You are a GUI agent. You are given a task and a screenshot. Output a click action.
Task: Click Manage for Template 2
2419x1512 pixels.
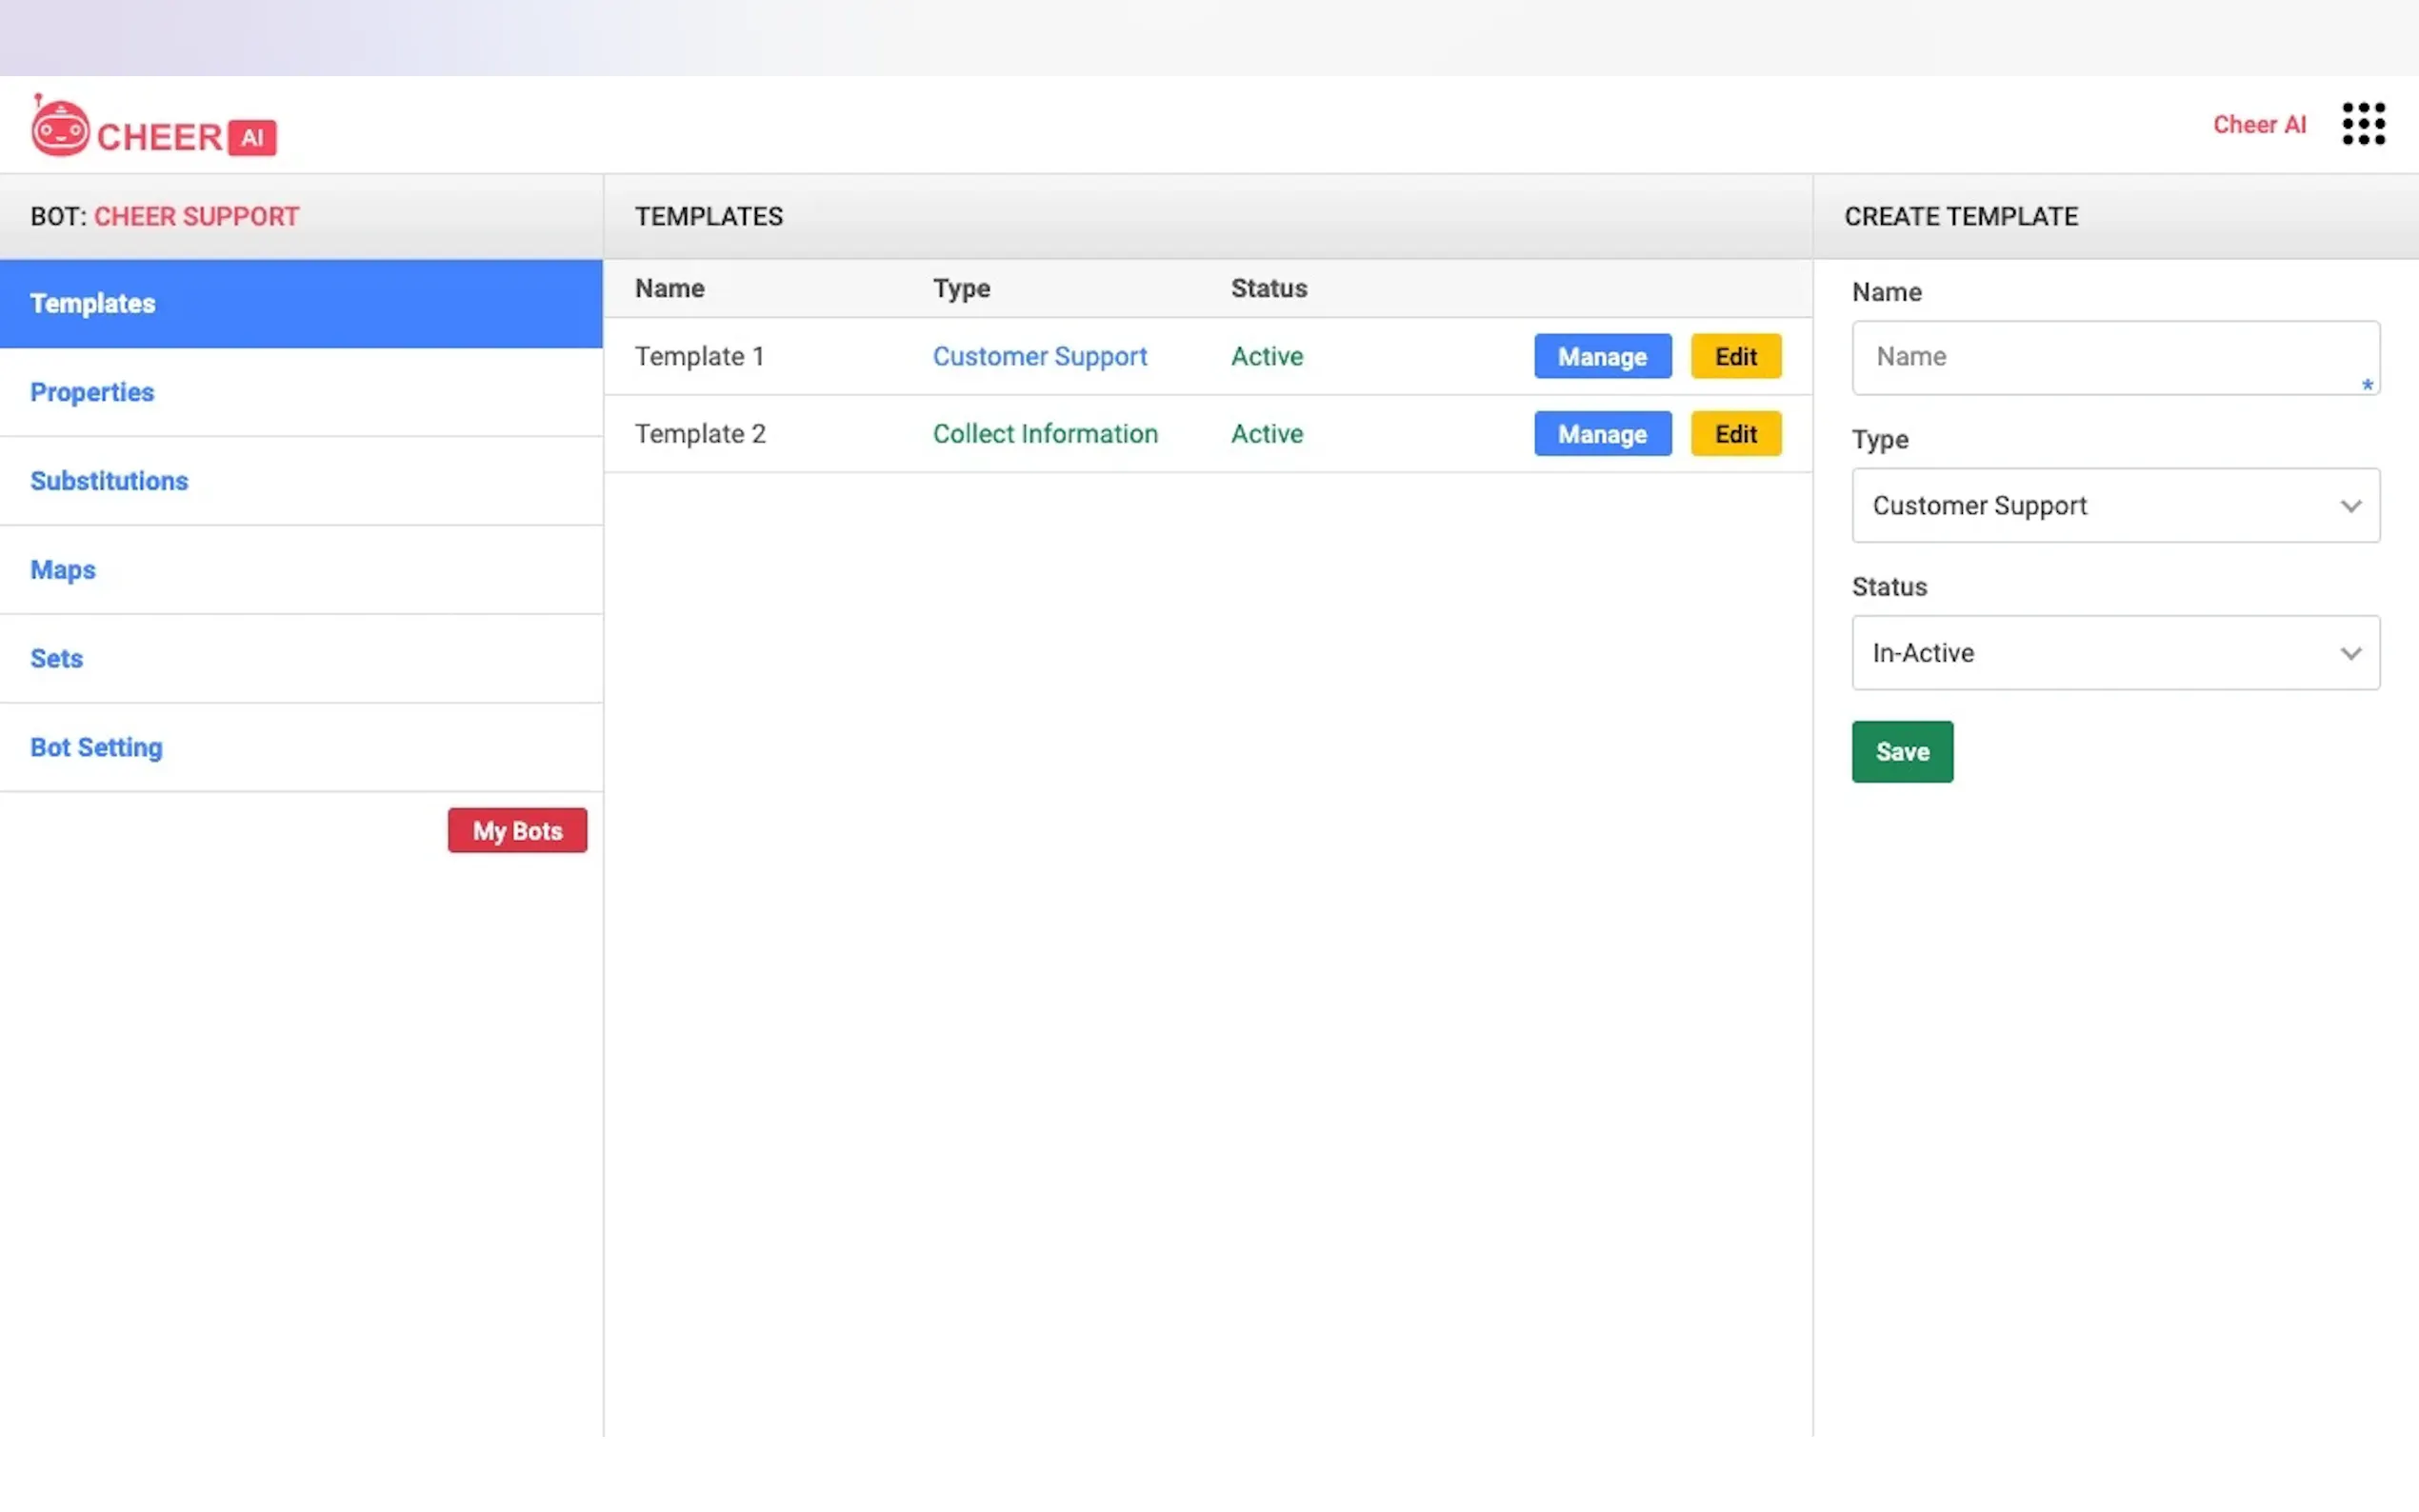(x=1602, y=434)
